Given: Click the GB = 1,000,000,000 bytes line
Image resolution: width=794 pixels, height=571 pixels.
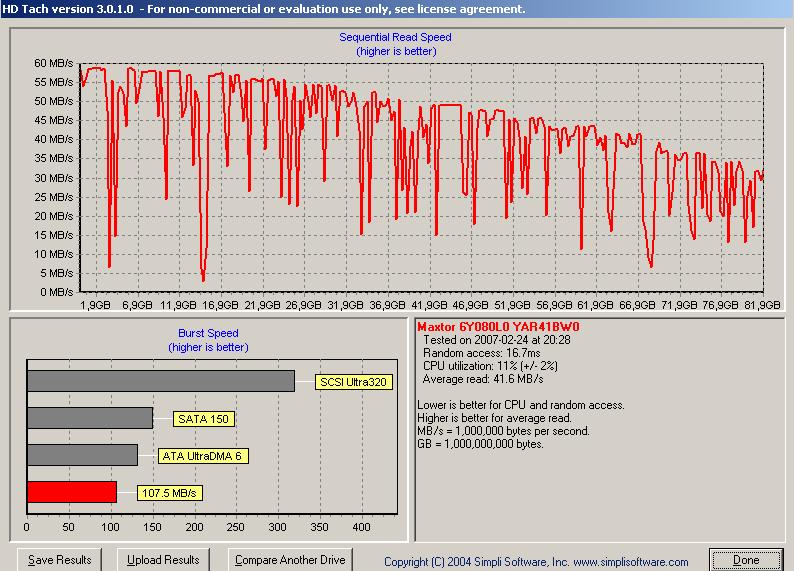Looking at the screenshot, I should pos(481,444).
